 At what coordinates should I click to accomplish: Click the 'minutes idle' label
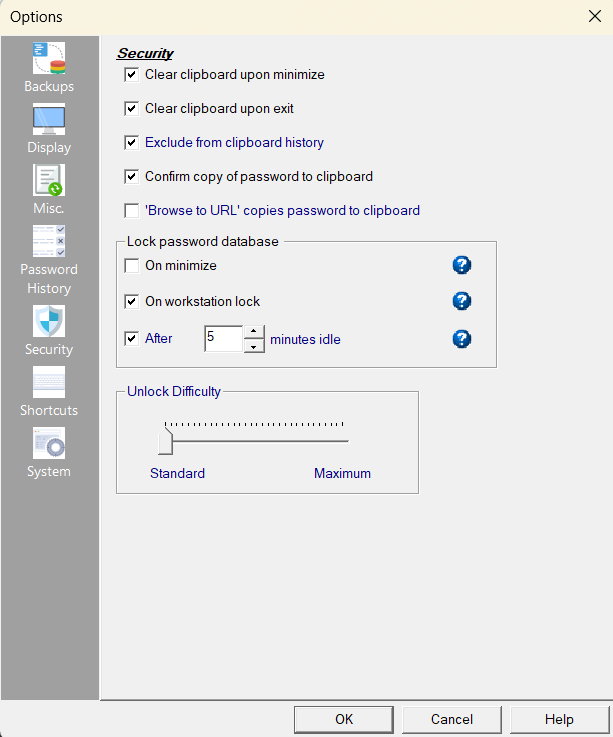point(305,339)
